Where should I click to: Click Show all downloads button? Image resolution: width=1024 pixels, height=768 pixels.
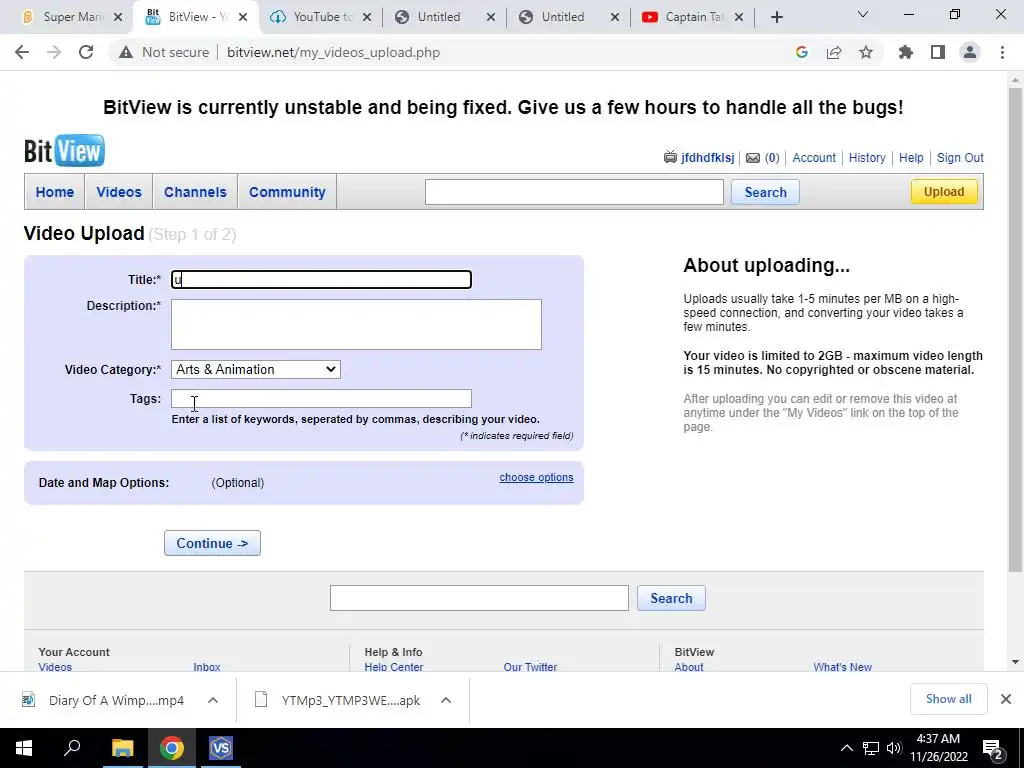pyautogui.click(x=948, y=699)
